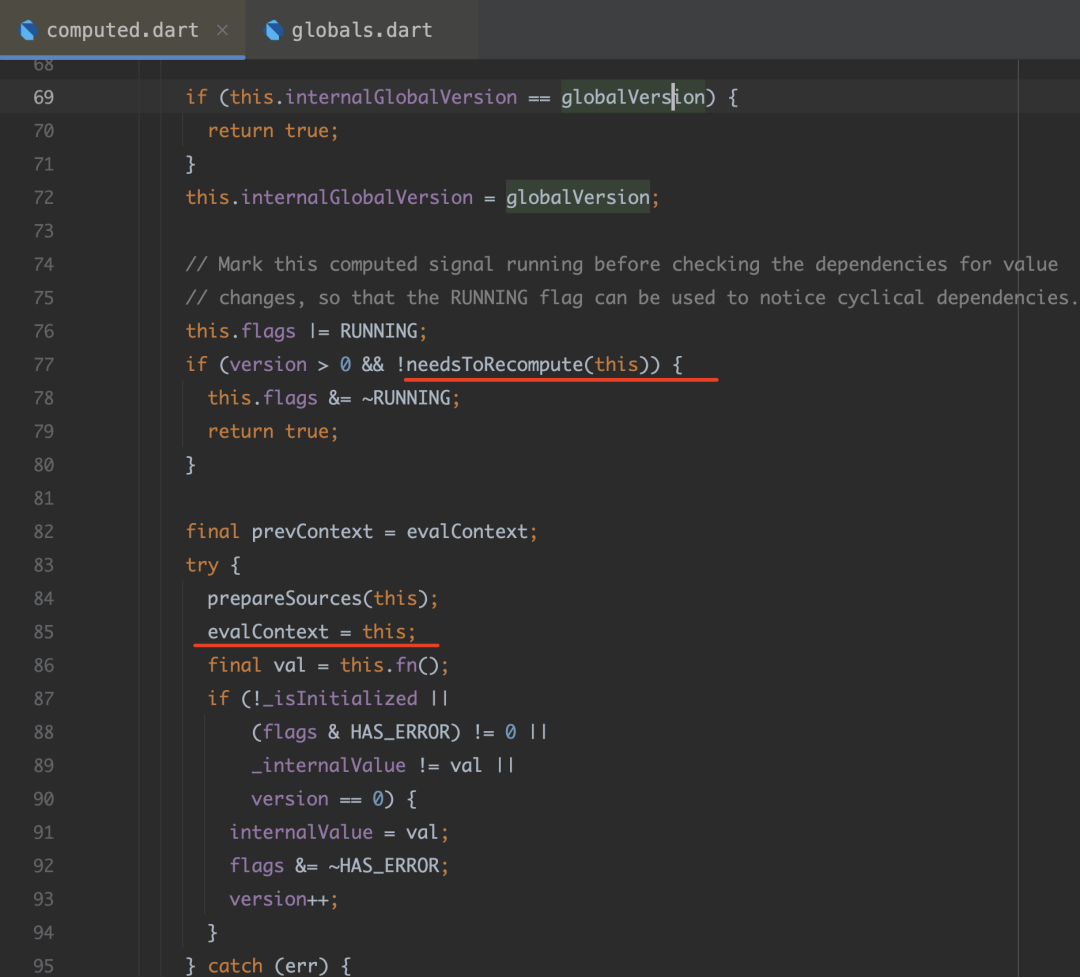The height and width of the screenshot is (977, 1080).
Task: Click line number 95 in the gutter
Action: 43,966
